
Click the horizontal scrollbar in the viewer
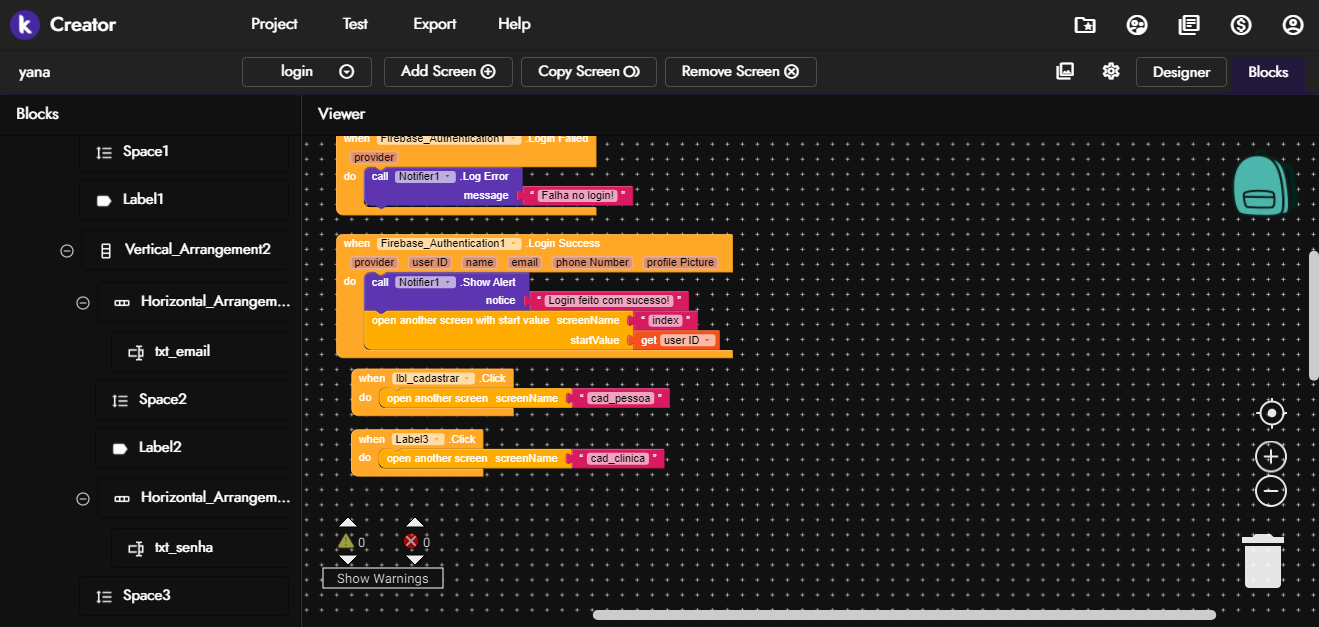pos(904,615)
